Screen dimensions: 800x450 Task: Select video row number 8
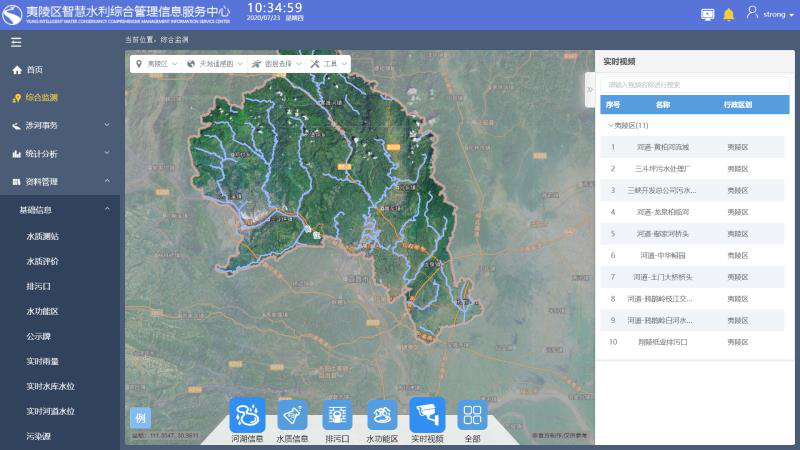(x=692, y=299)
